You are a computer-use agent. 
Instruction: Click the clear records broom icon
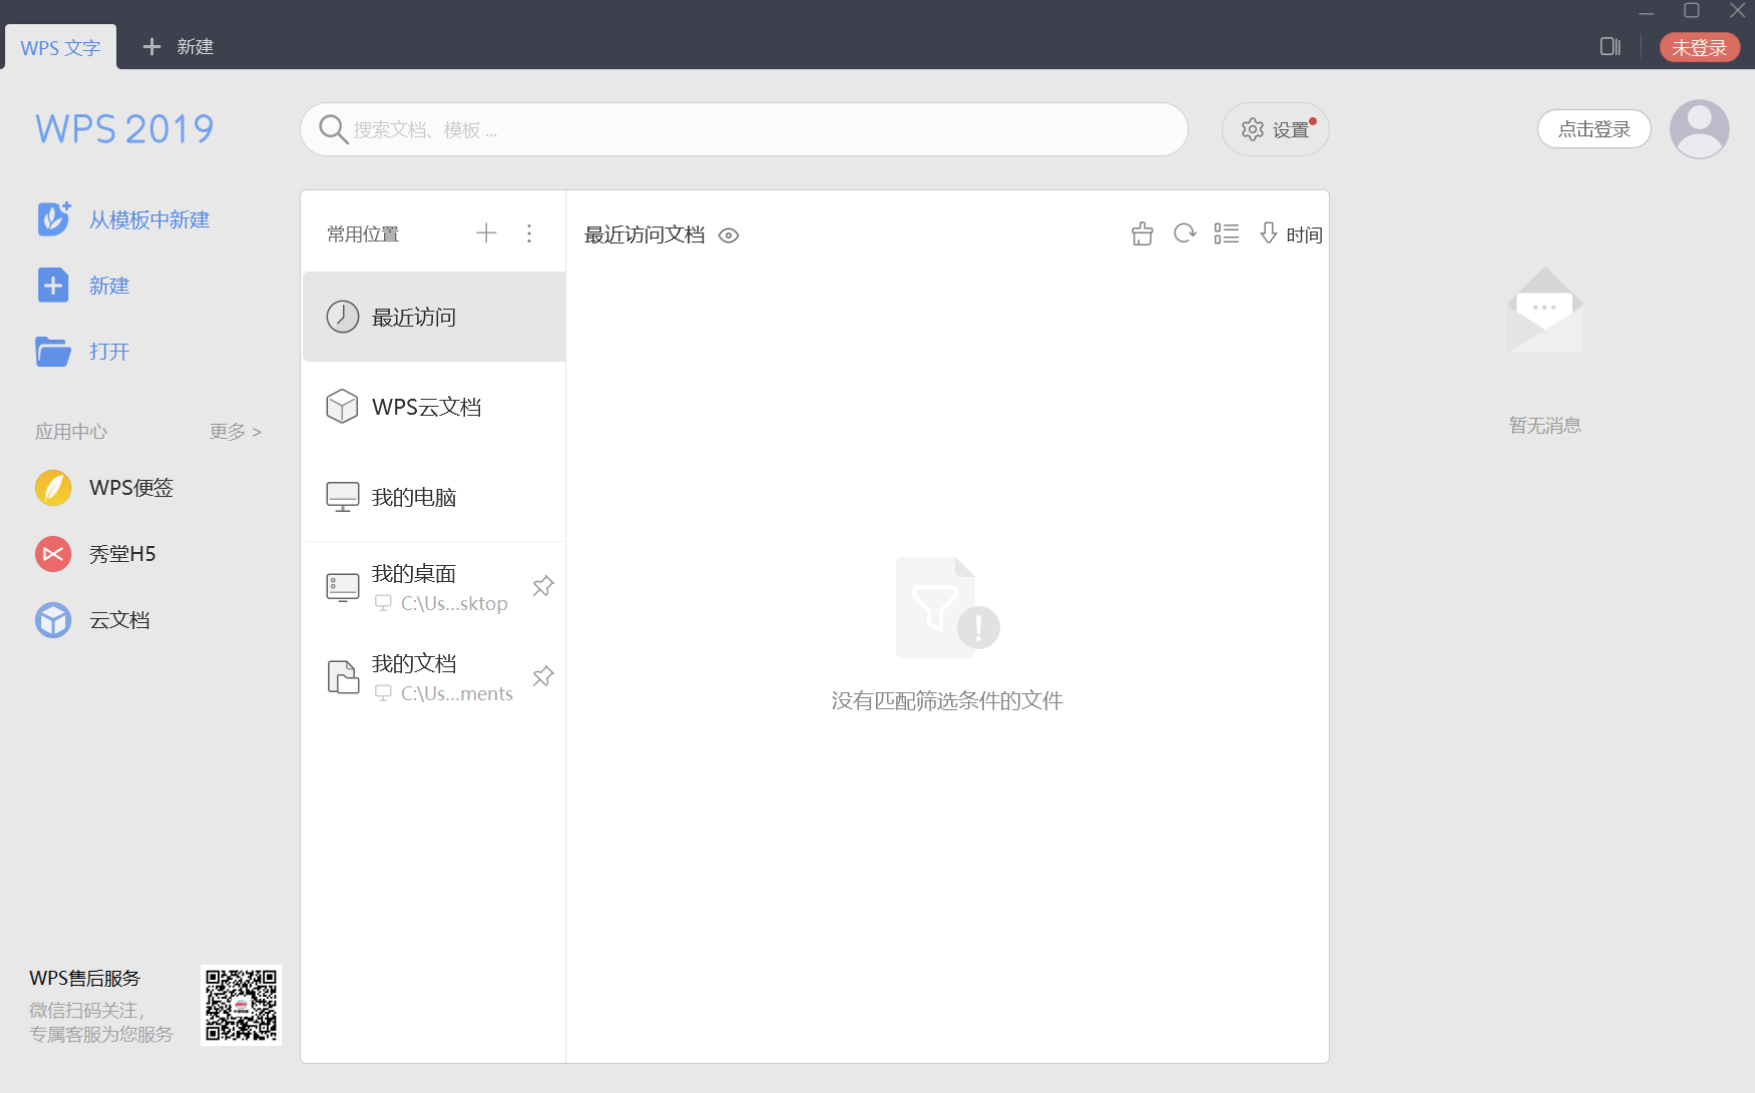coord(1142,234)
